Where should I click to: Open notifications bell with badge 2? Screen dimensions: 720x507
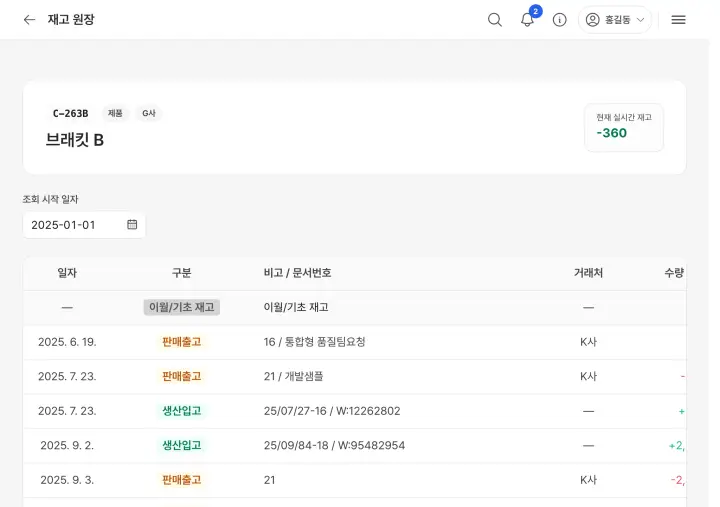coord(528,20)
